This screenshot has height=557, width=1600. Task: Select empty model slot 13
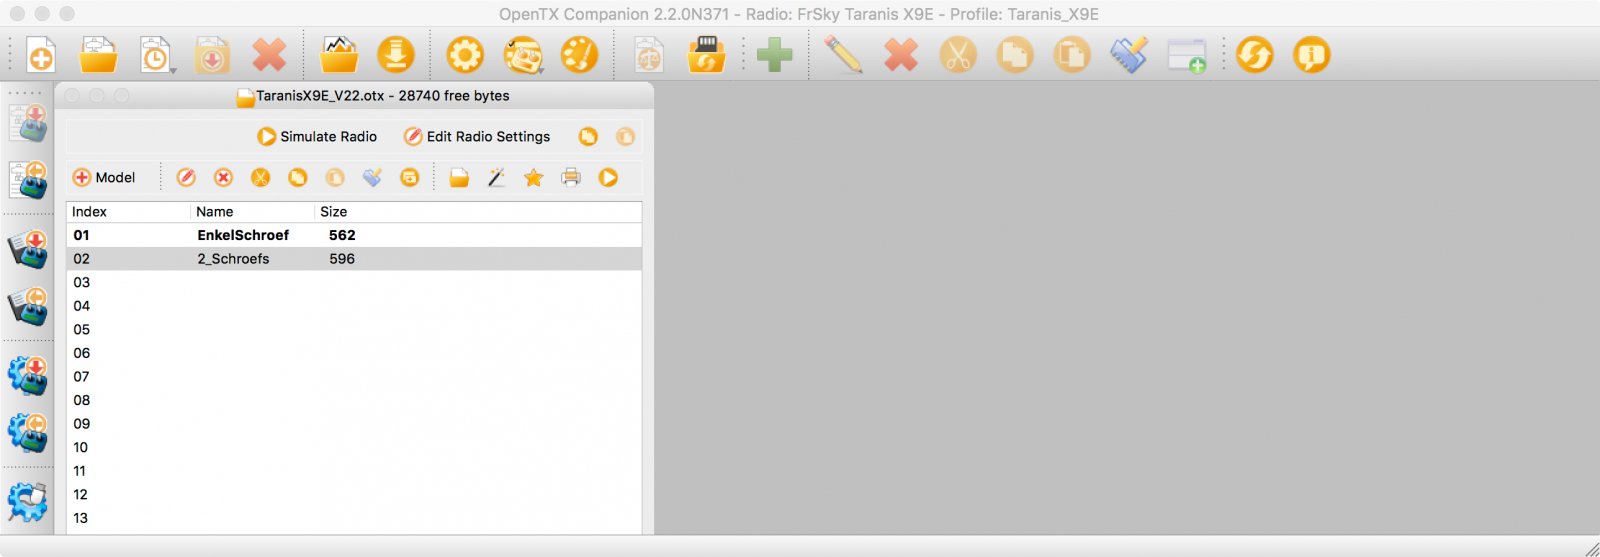click(x=354, y=518)
